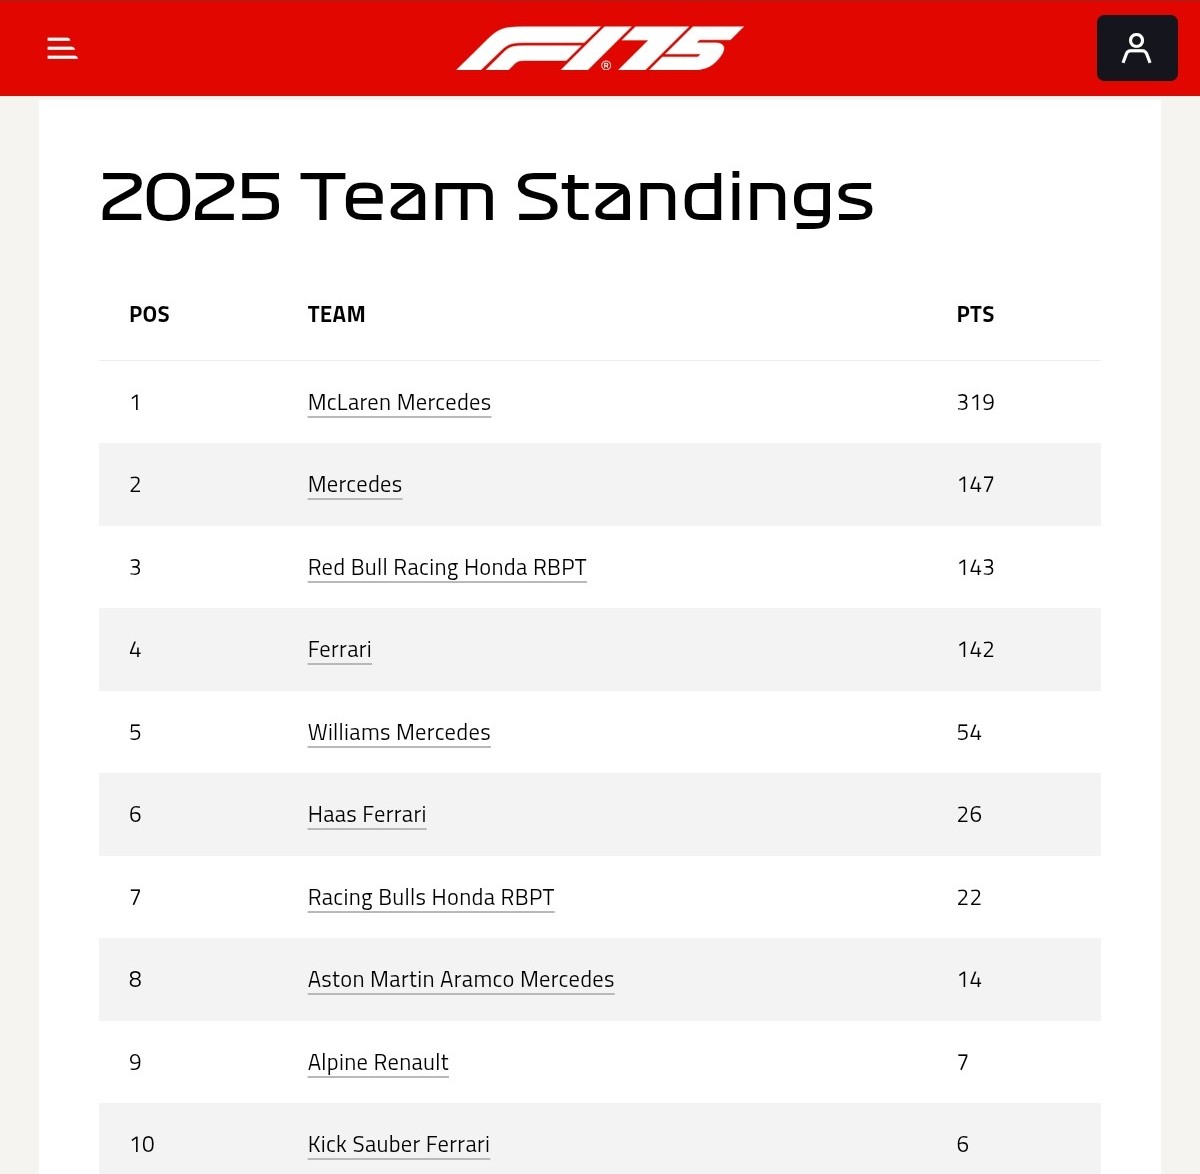View the Haas Ferrari team
This screenshot has height=1174, width=1200.
pos(367,814)
